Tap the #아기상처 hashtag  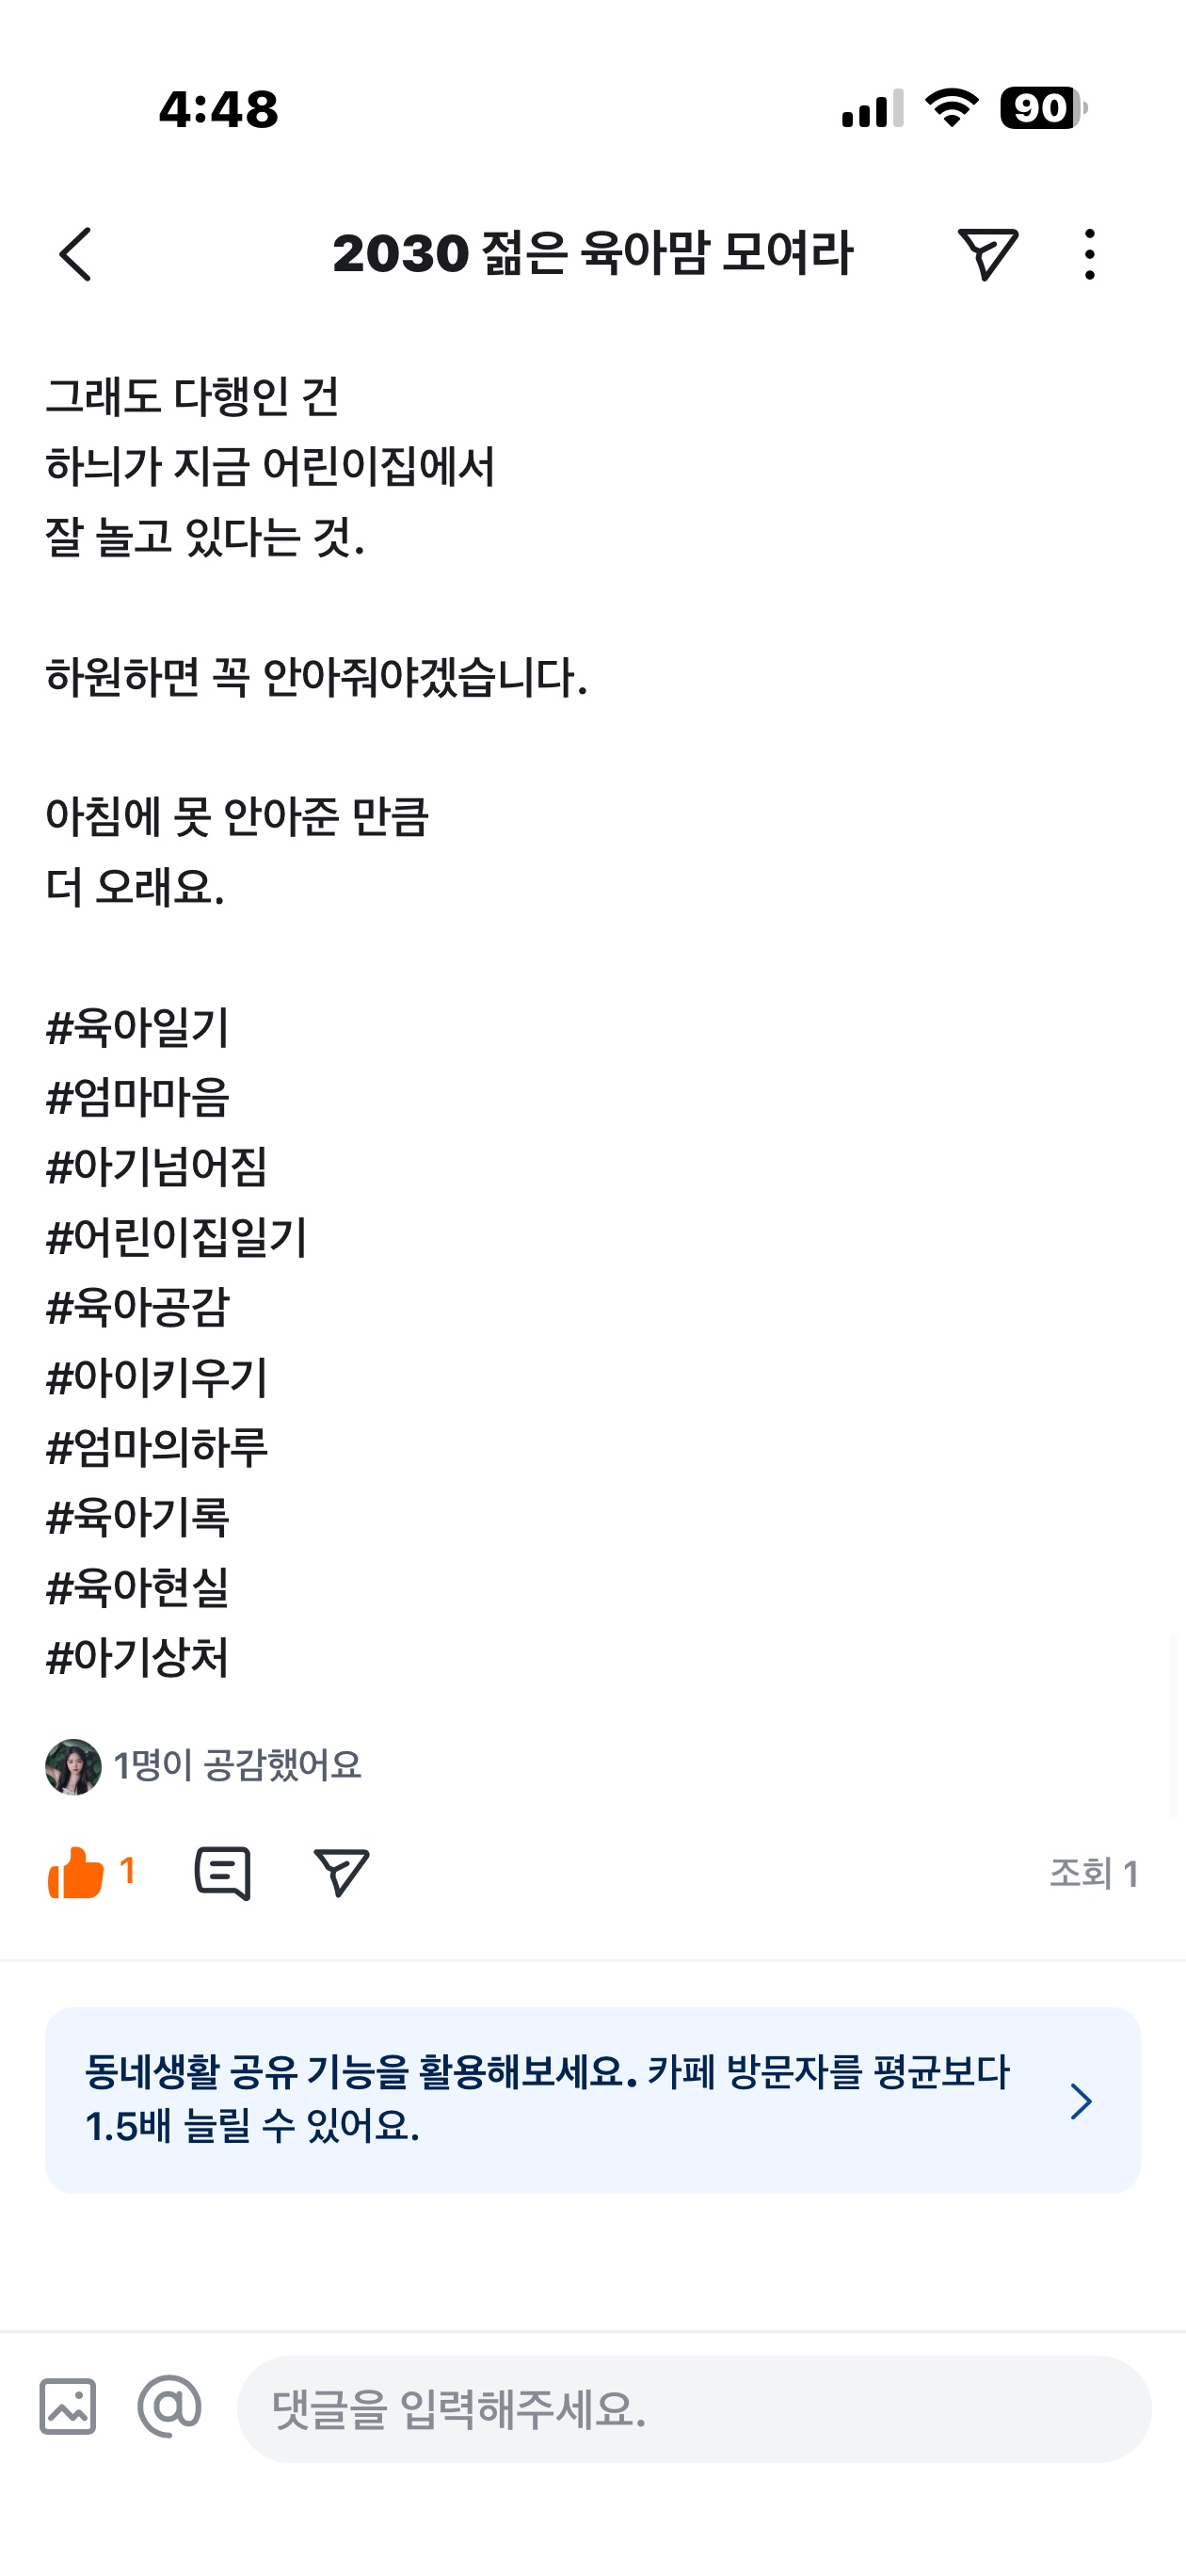coord(138,1658)
